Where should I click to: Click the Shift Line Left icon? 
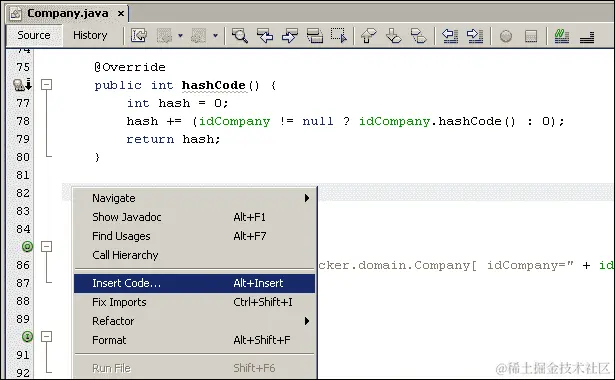pos(450,36)
